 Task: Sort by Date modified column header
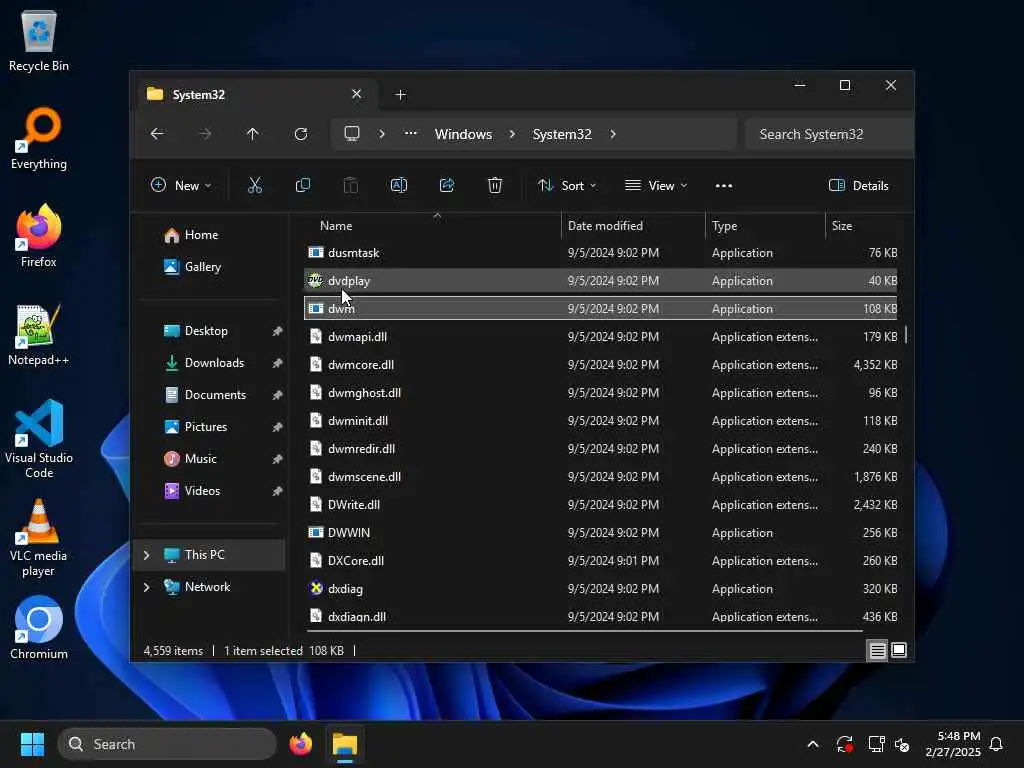(633, 226)
